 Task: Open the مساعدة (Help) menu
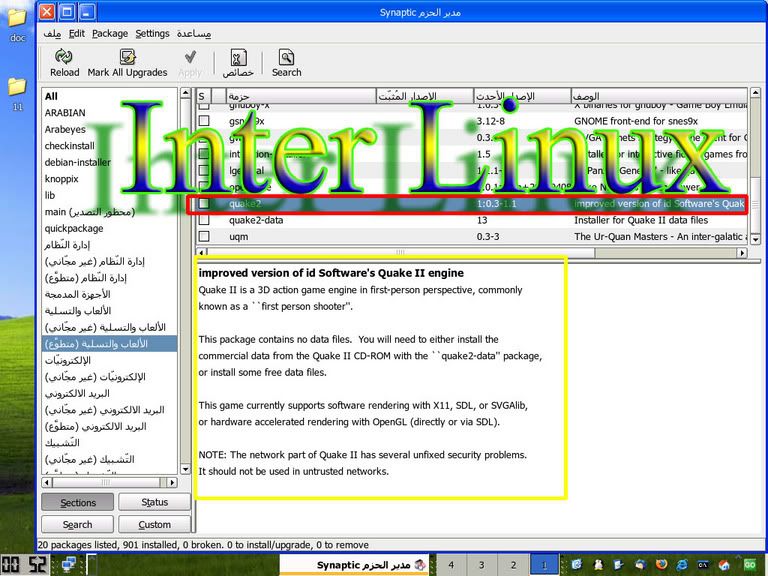pos(194,33)
